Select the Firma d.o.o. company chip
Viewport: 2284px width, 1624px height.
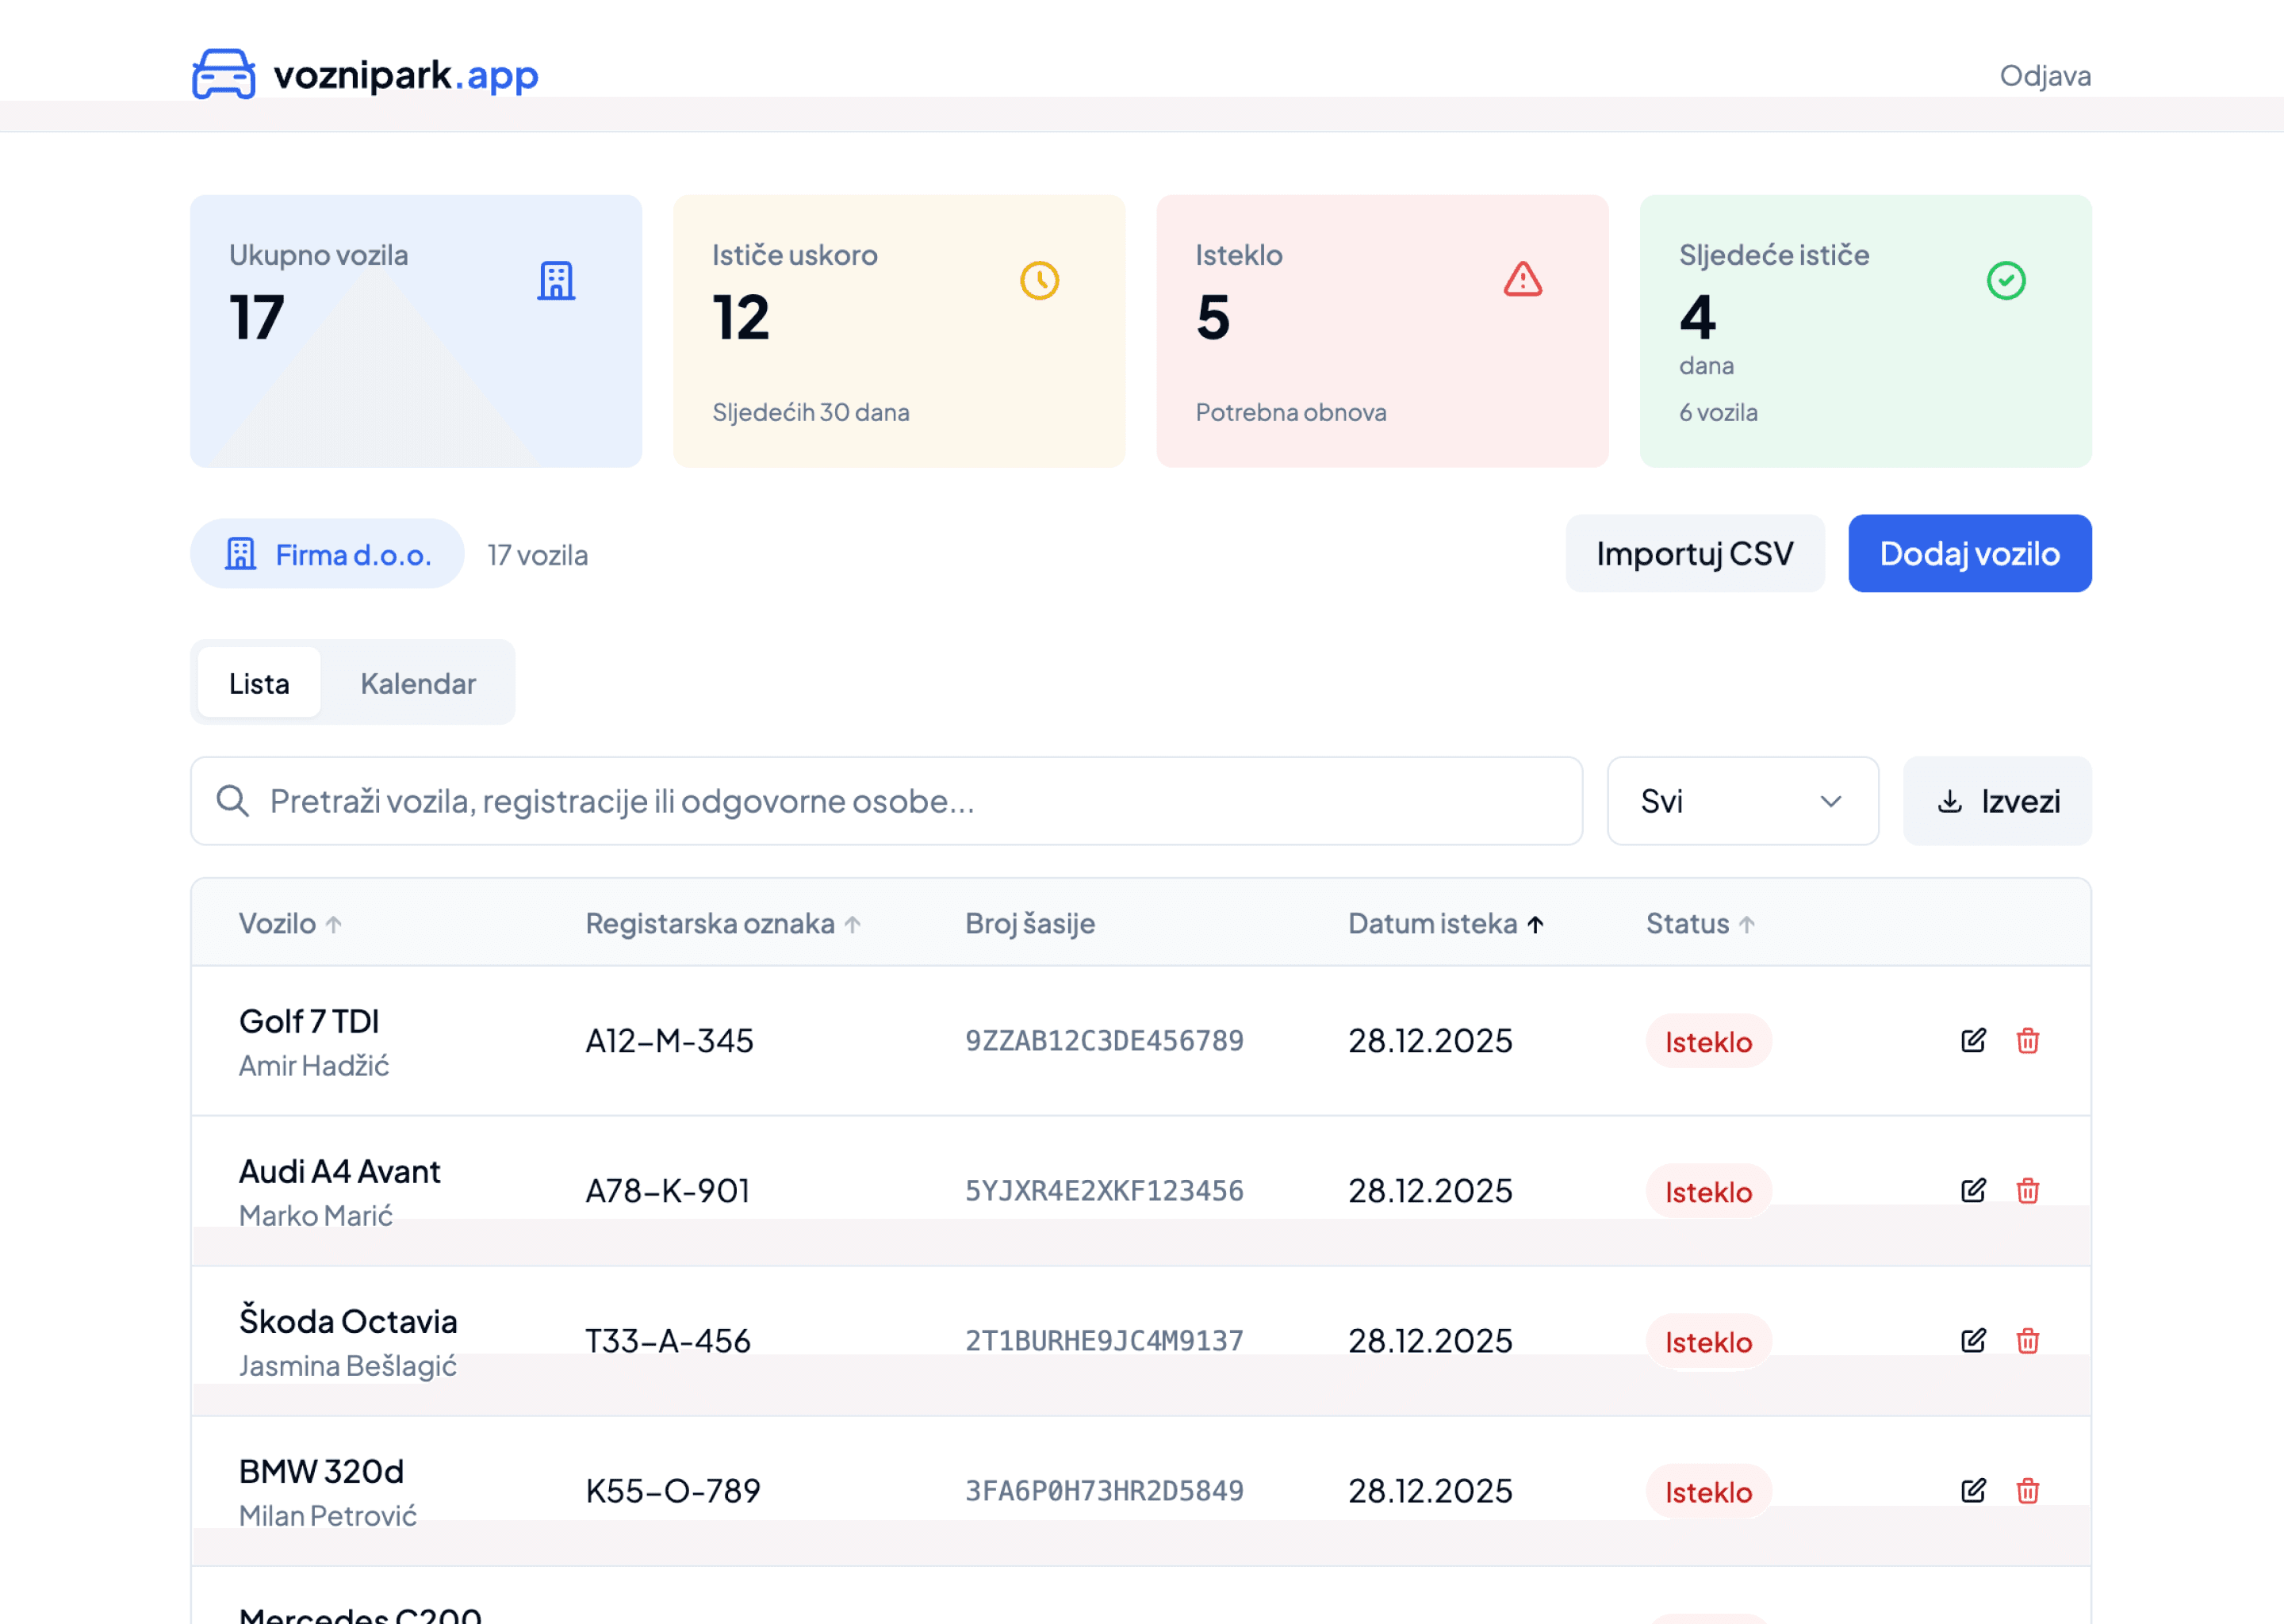coord(327,554)
